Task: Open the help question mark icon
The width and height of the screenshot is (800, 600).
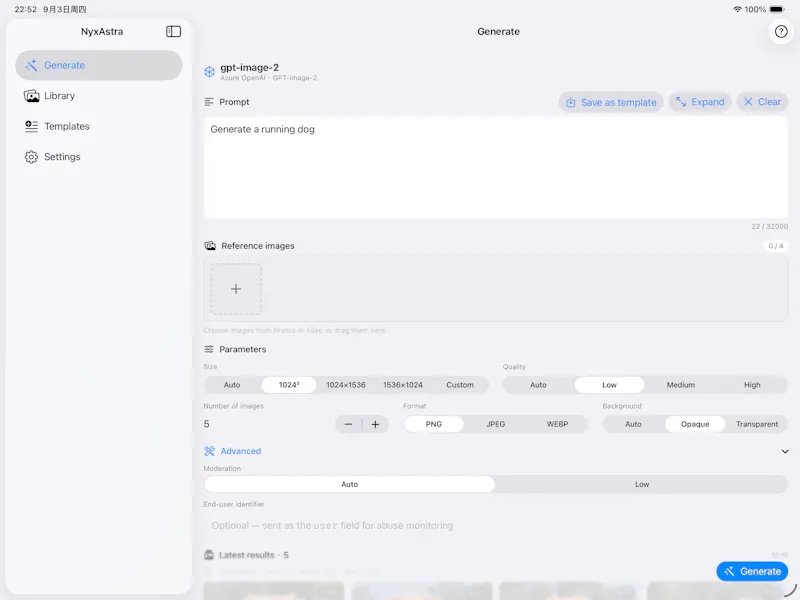Action: [781, 32]
